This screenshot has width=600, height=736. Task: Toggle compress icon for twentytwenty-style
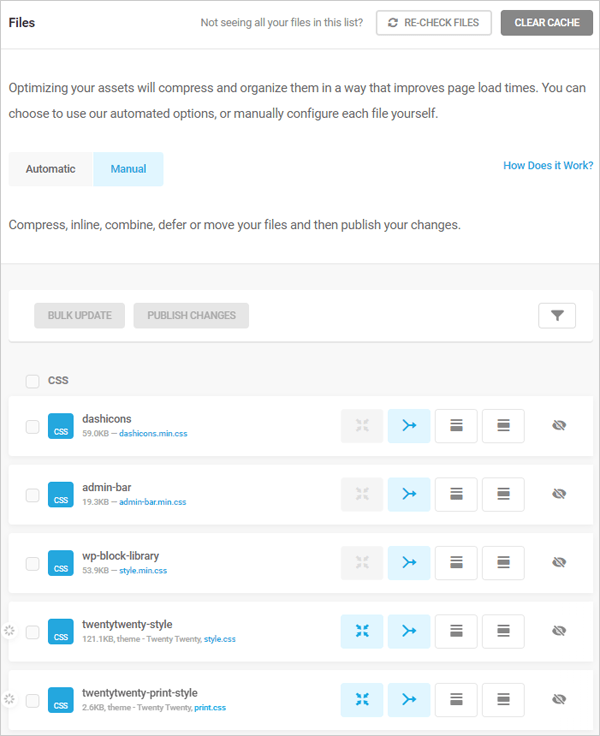pyautogui.click(x=361, y=631)
